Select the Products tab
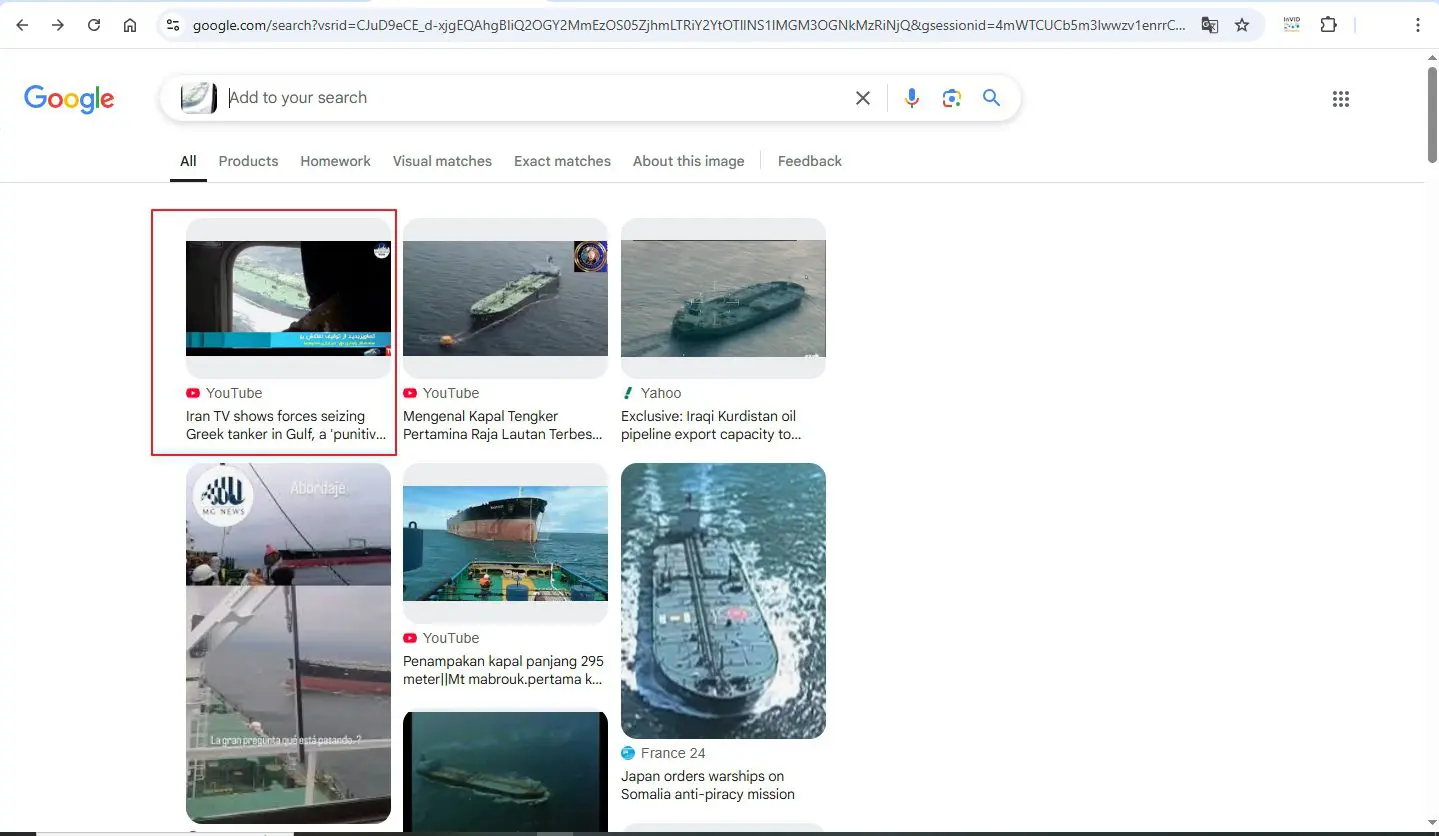Viewport: 1439px width, 836px height. point(248,161)
